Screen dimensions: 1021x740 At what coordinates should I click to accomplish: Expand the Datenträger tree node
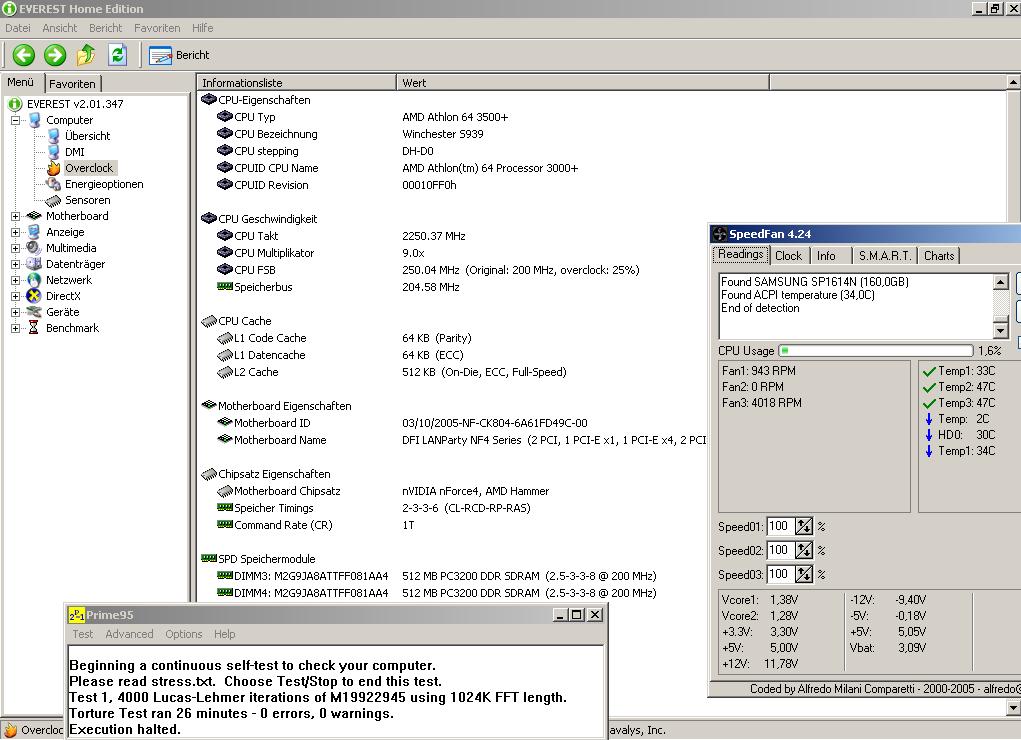pos(16,264)
